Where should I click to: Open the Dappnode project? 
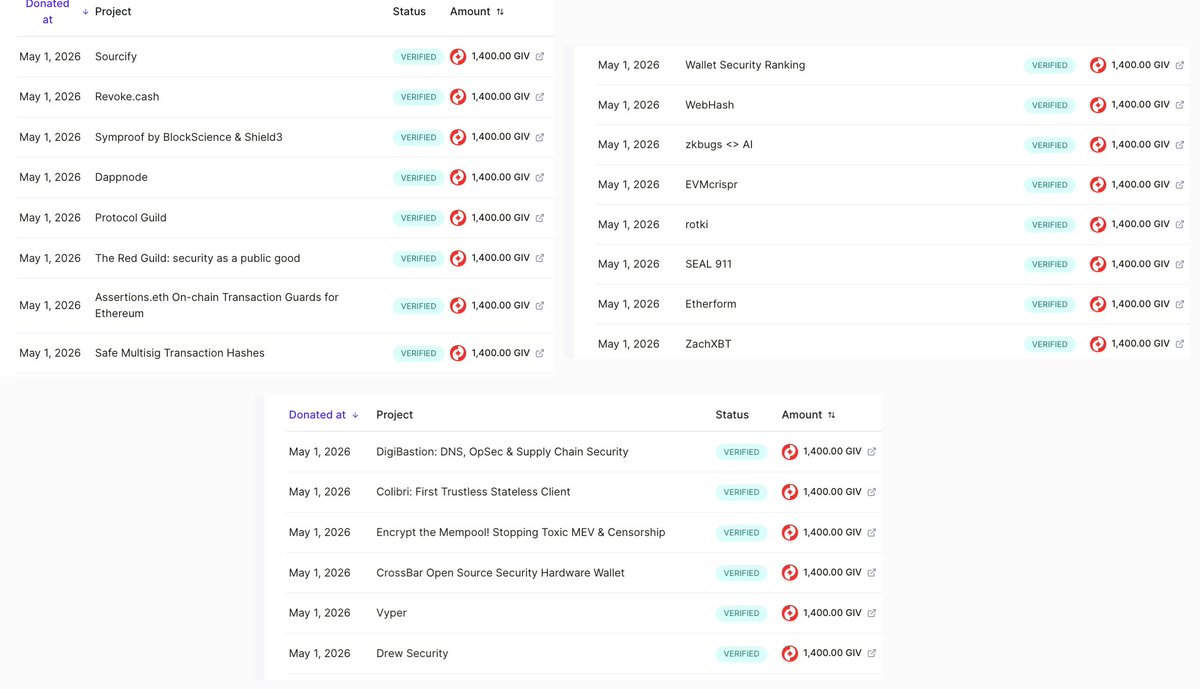pos(122,177)
